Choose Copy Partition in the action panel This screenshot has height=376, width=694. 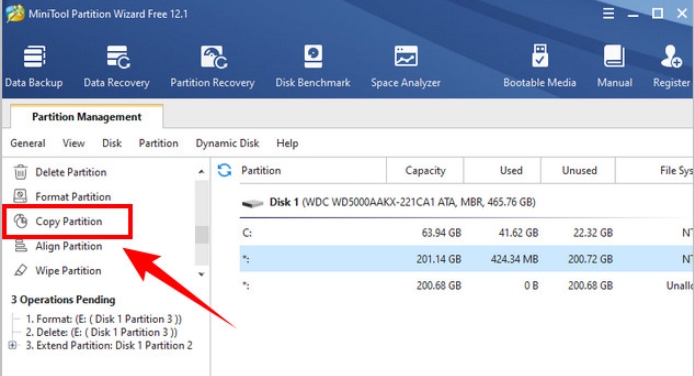(x=69, y=221)
